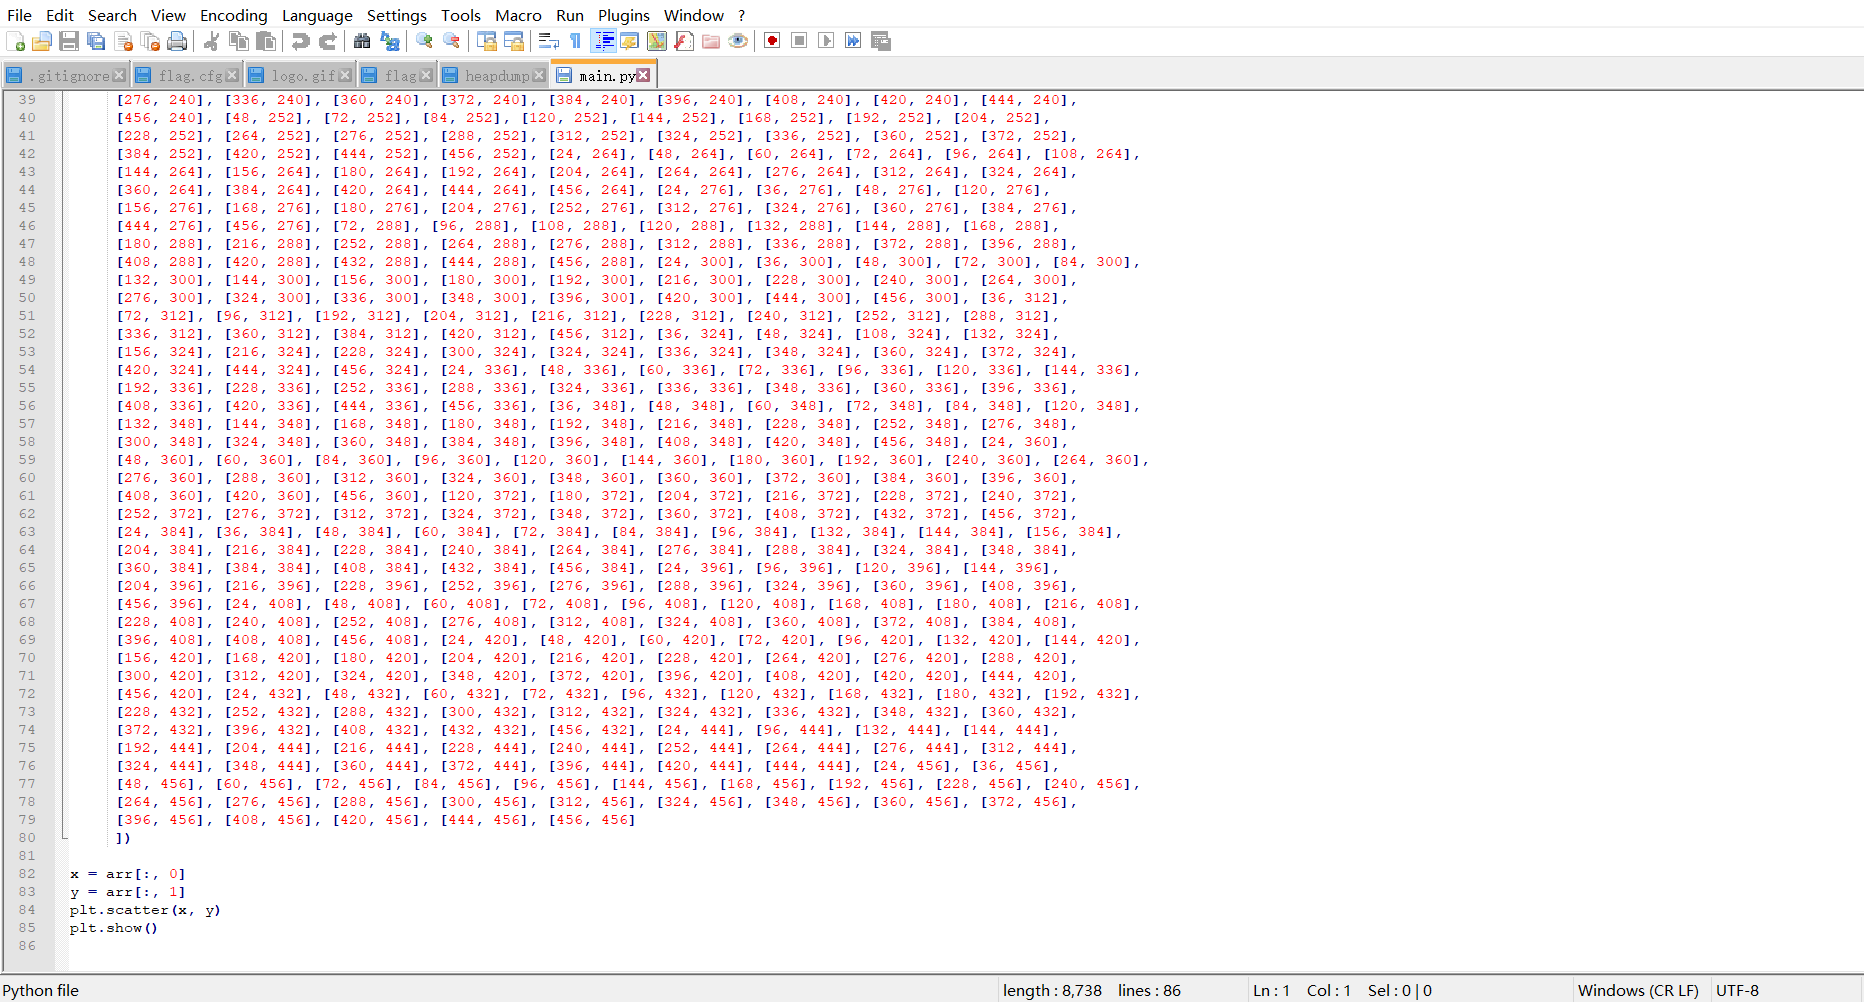
Task: Toggle indent guide display
Action: (604, 41)
